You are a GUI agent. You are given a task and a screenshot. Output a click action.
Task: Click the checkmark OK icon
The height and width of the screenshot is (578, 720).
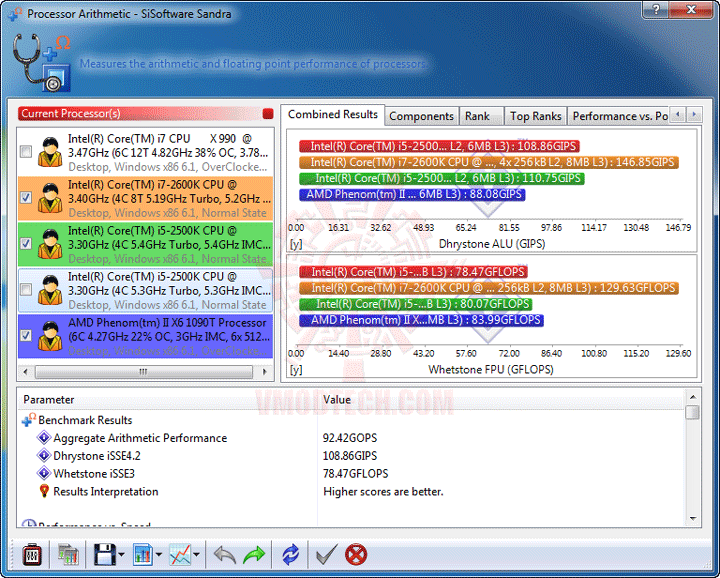click(x=327, y=555)
